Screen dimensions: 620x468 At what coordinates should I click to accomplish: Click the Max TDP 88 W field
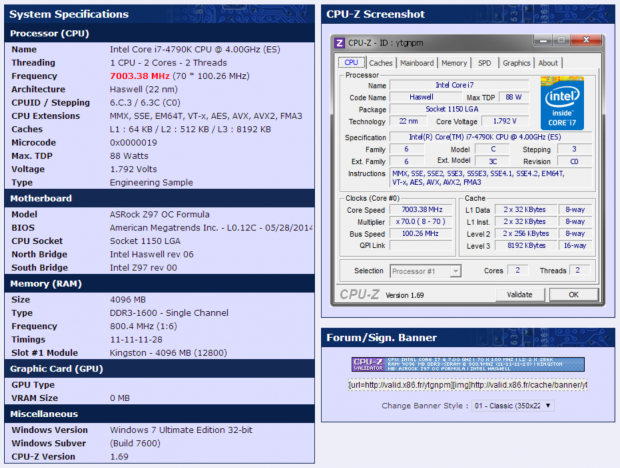coord(513,97)
